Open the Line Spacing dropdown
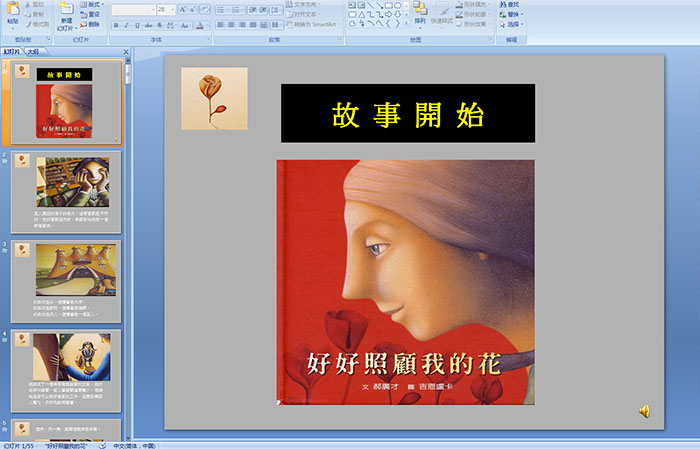700x449 pixels. [276, 9]
